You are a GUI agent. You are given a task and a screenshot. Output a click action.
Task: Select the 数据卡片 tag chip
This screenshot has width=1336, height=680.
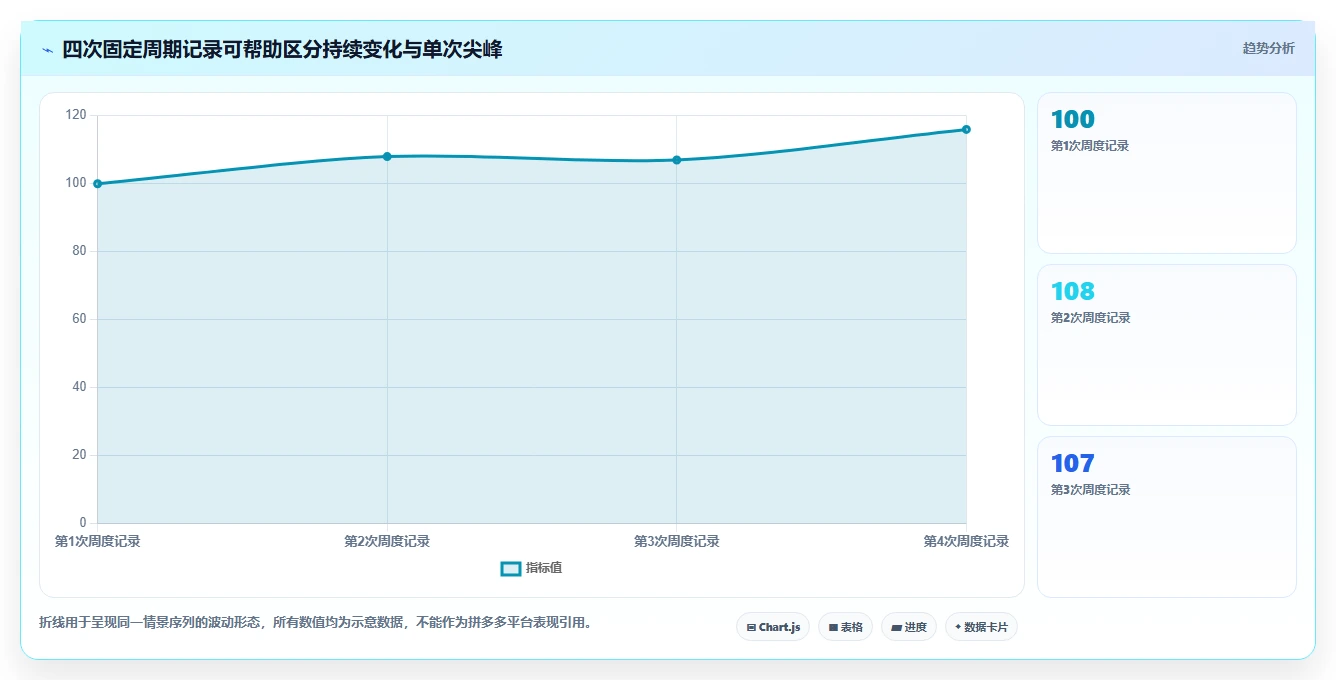pyautogui.click(x=981, y=627)
